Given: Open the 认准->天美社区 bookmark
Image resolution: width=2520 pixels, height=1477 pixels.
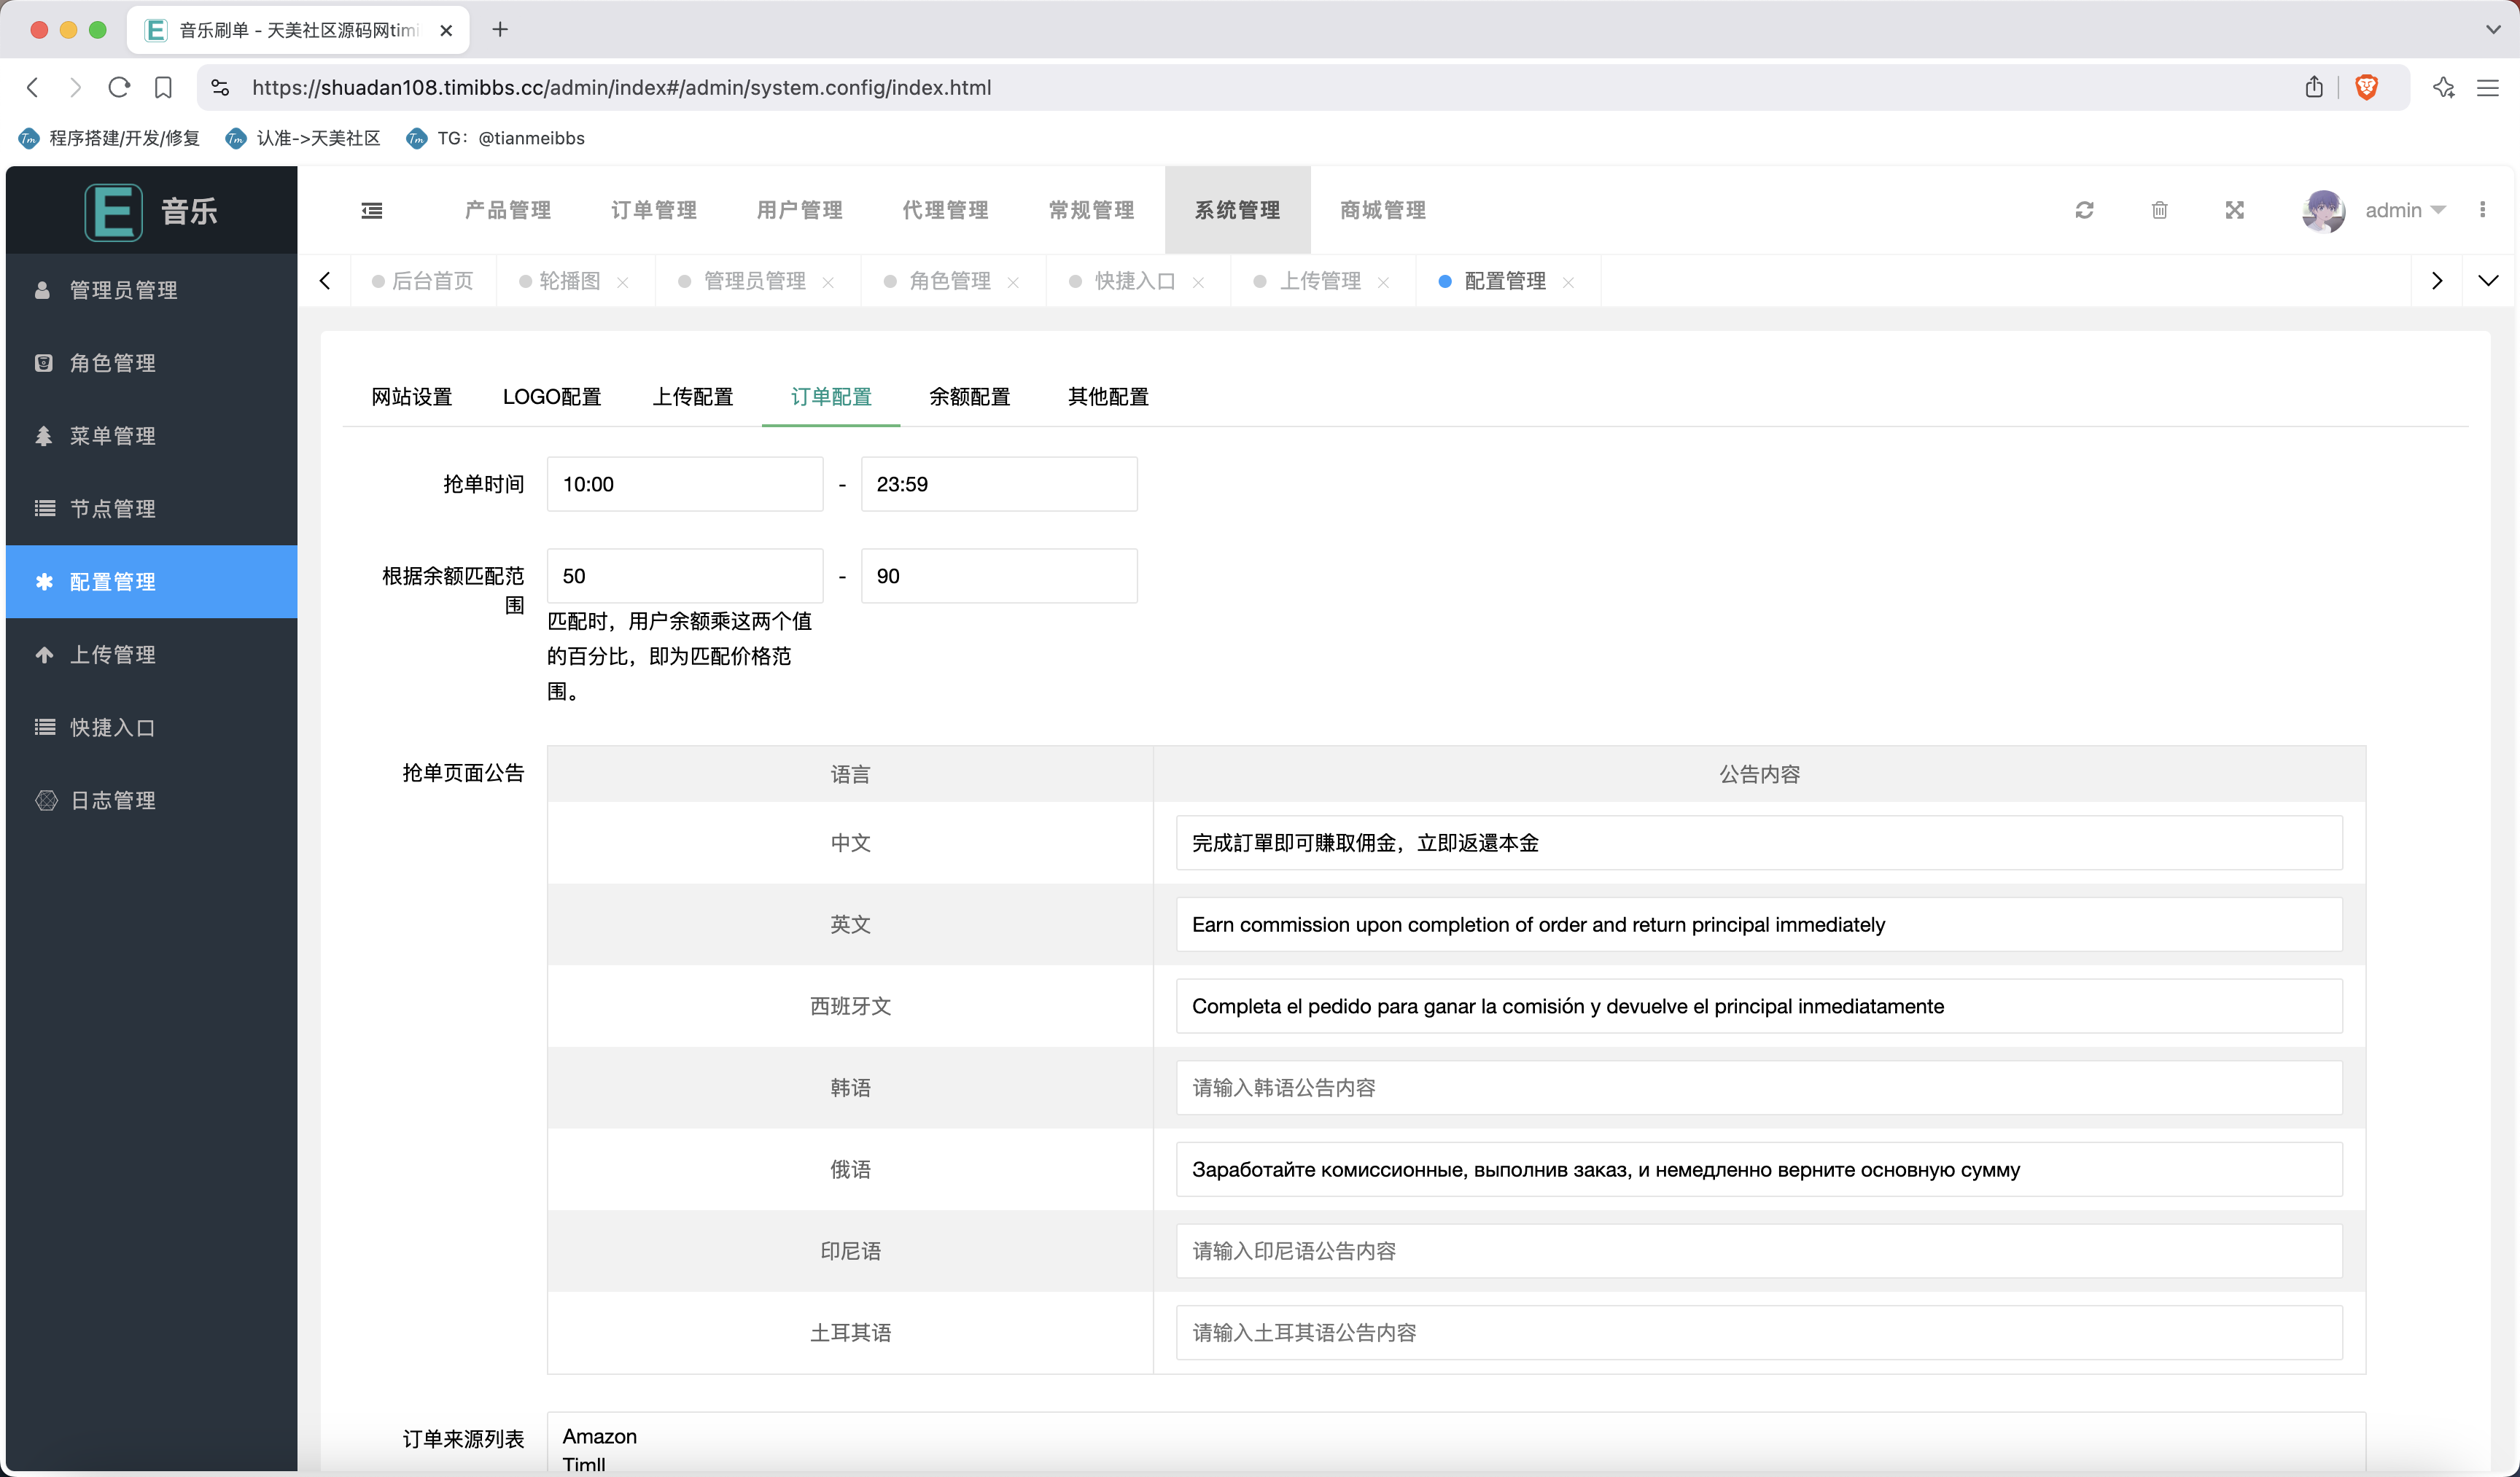Looking at the screenshot, I should (303, 138).
